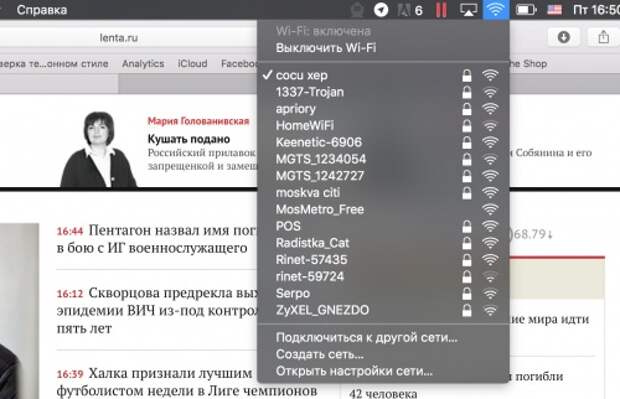Click the 68.79 currency rate
The width and height of the screenshot is (620, 399).
coord(531,234)
